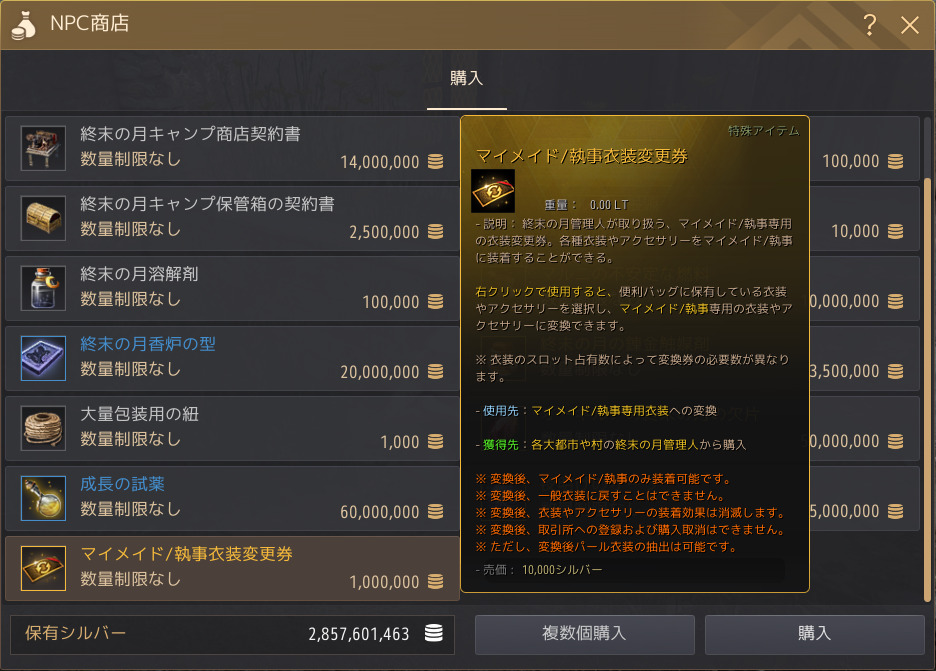Click the 購入 button at bottom right

(x=814, y=634)
